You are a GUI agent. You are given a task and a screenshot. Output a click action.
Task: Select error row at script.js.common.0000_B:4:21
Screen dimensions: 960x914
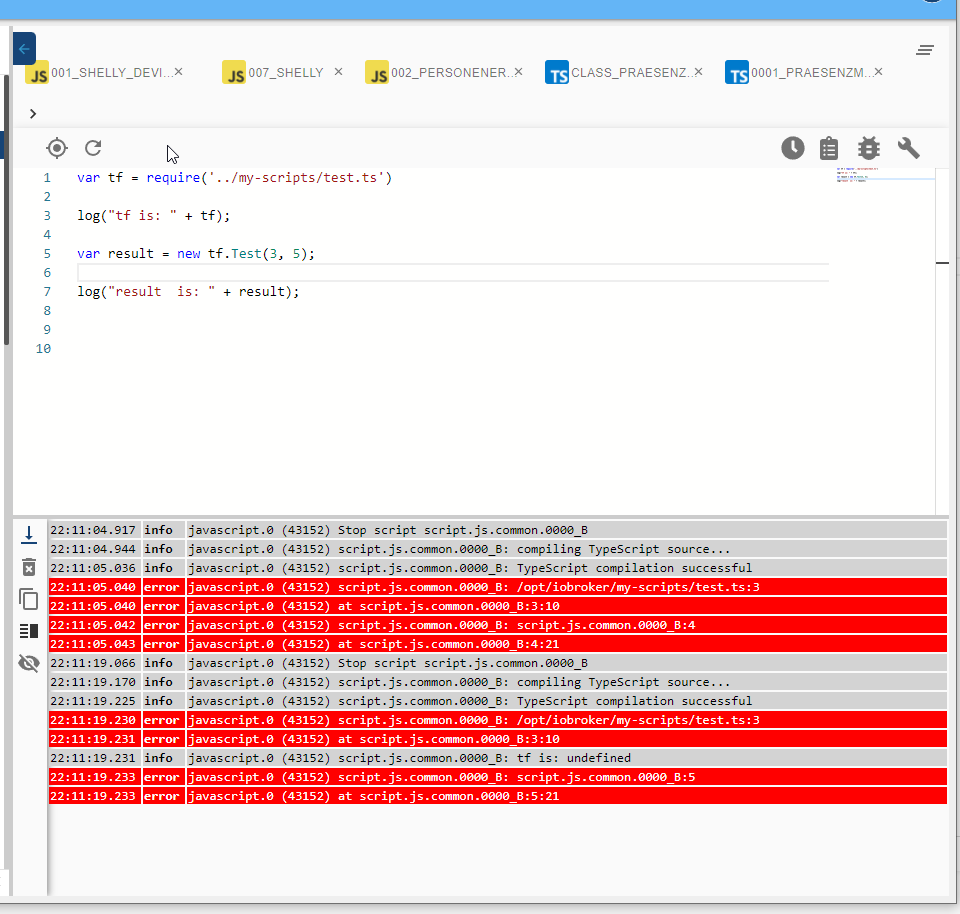click(498, 644)
